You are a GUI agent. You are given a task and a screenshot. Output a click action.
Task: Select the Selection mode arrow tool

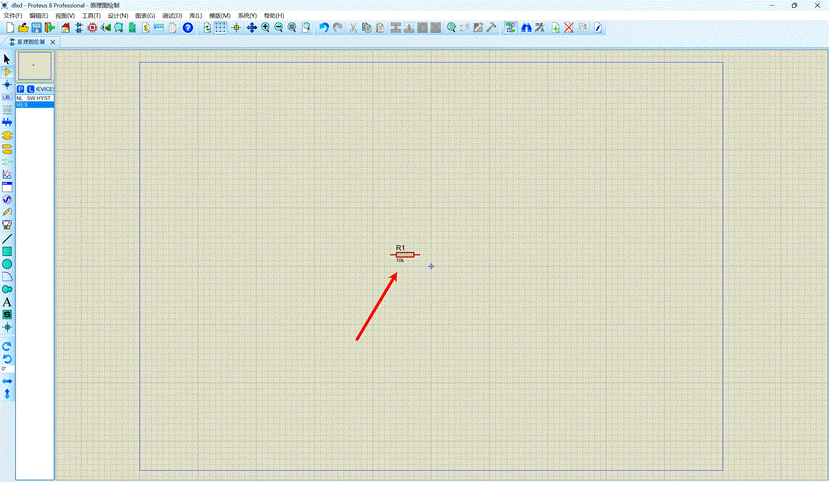pos(7,59)
